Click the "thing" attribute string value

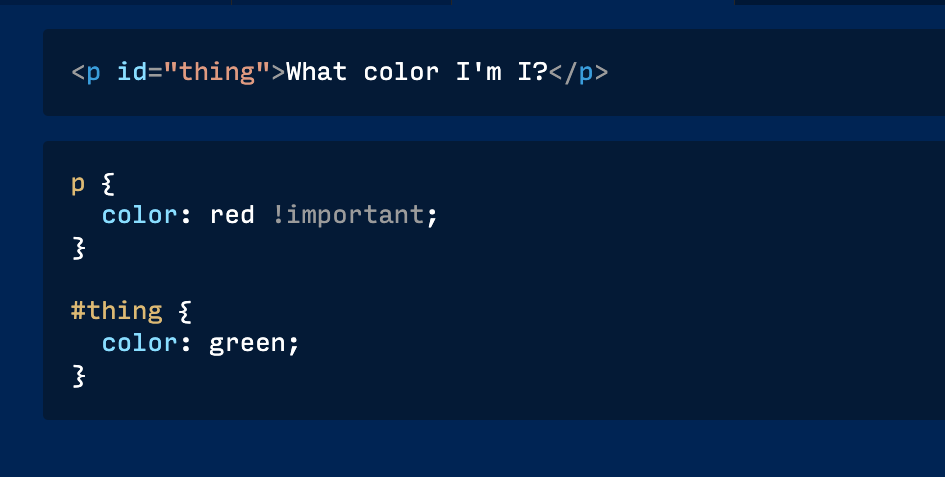click(217, 73)
